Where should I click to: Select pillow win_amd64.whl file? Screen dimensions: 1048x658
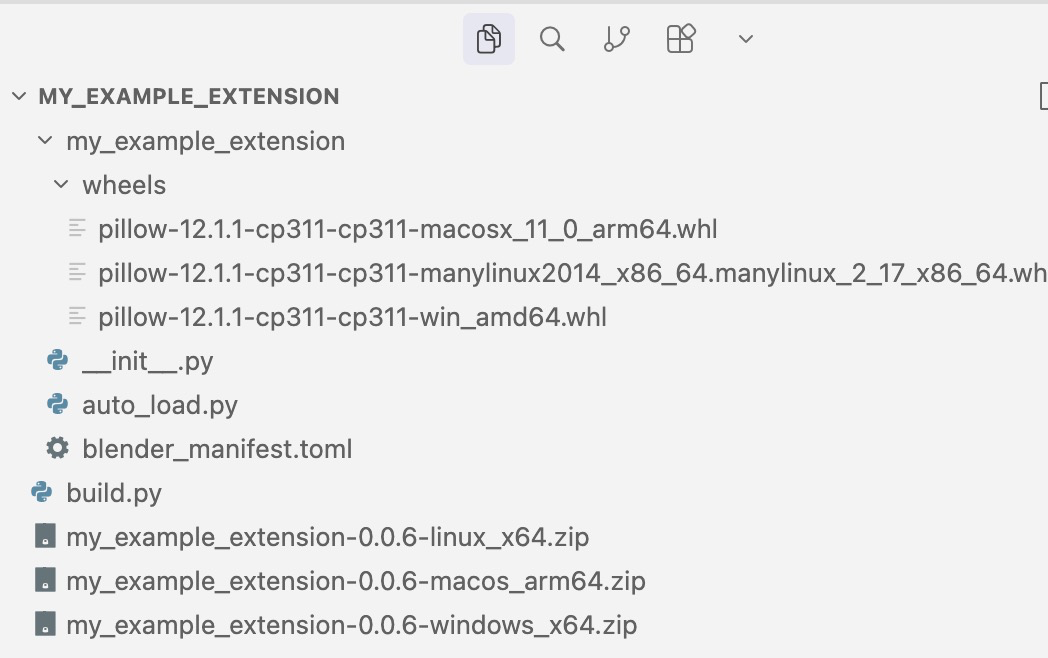[x=352, y=317]
